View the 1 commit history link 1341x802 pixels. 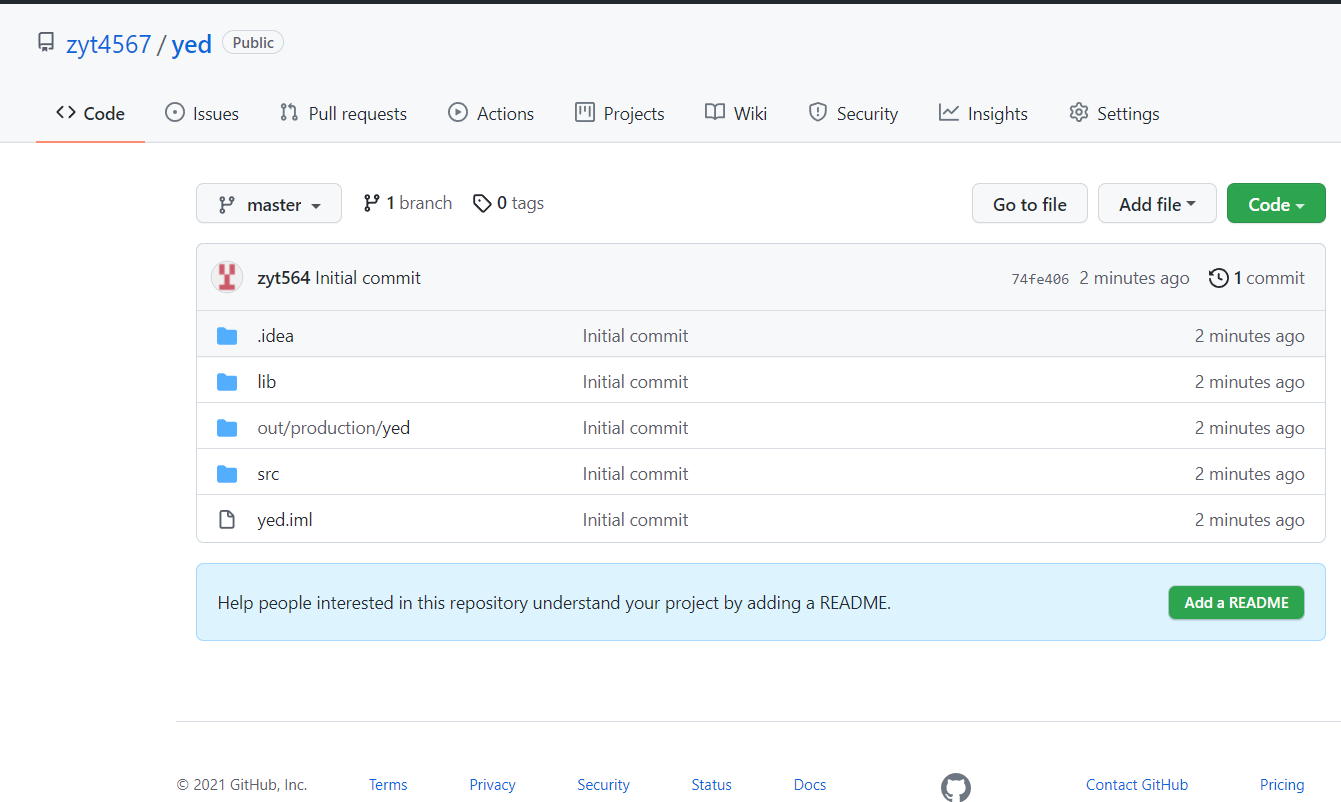click(x=1257, y=278)
